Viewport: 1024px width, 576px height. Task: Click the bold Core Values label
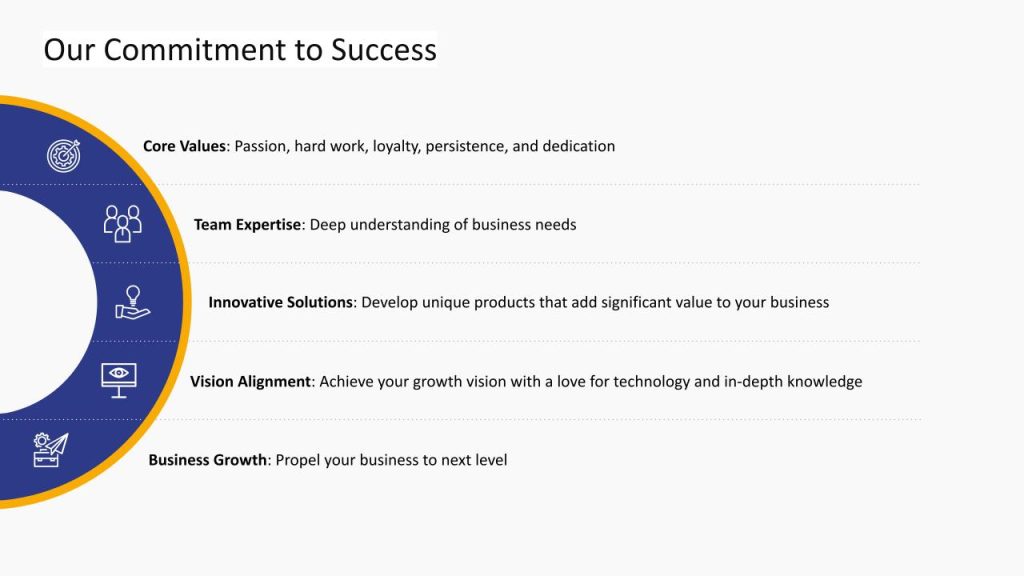click(184, 146)
